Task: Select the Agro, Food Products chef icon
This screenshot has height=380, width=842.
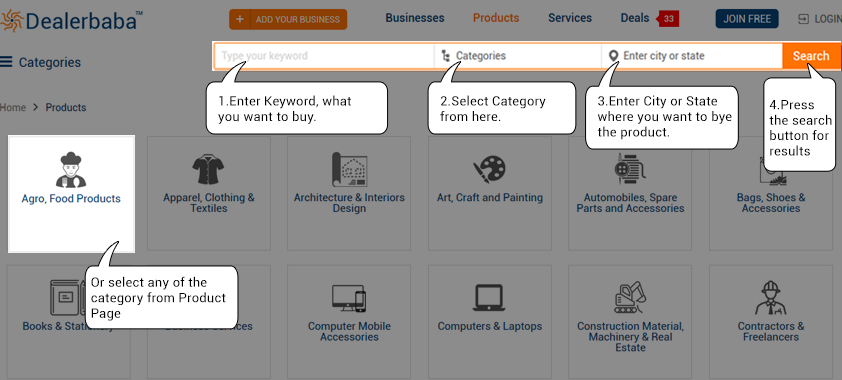Action: [x=71, y=170]
